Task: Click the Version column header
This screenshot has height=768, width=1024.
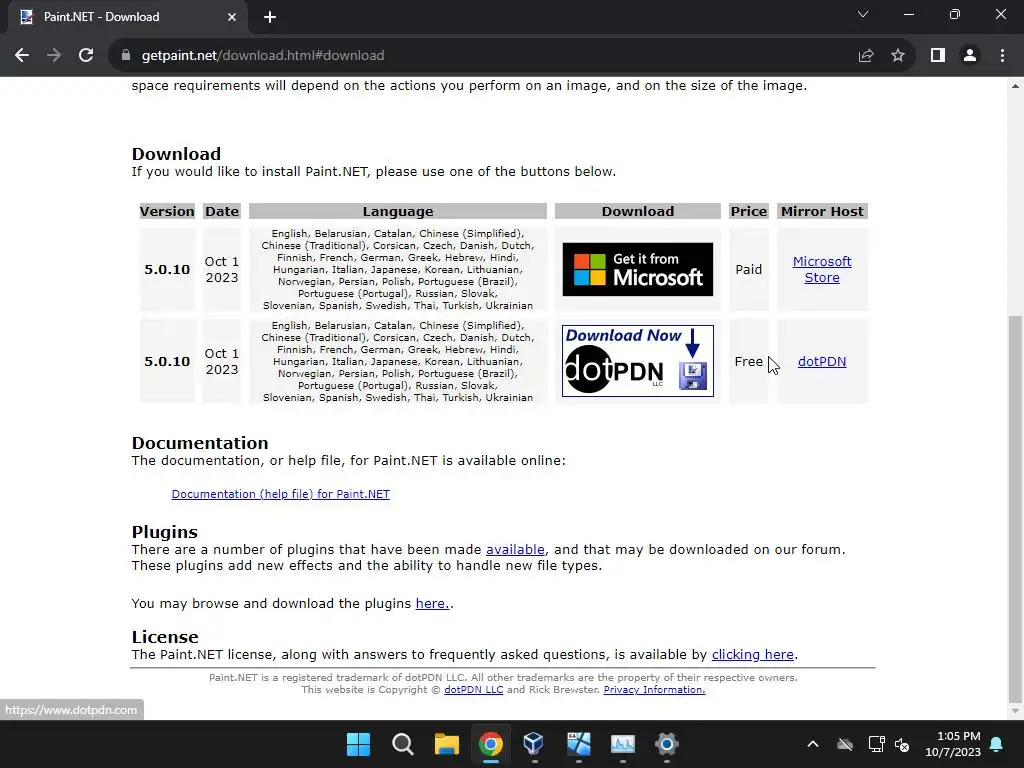Action: coord(167,211)
